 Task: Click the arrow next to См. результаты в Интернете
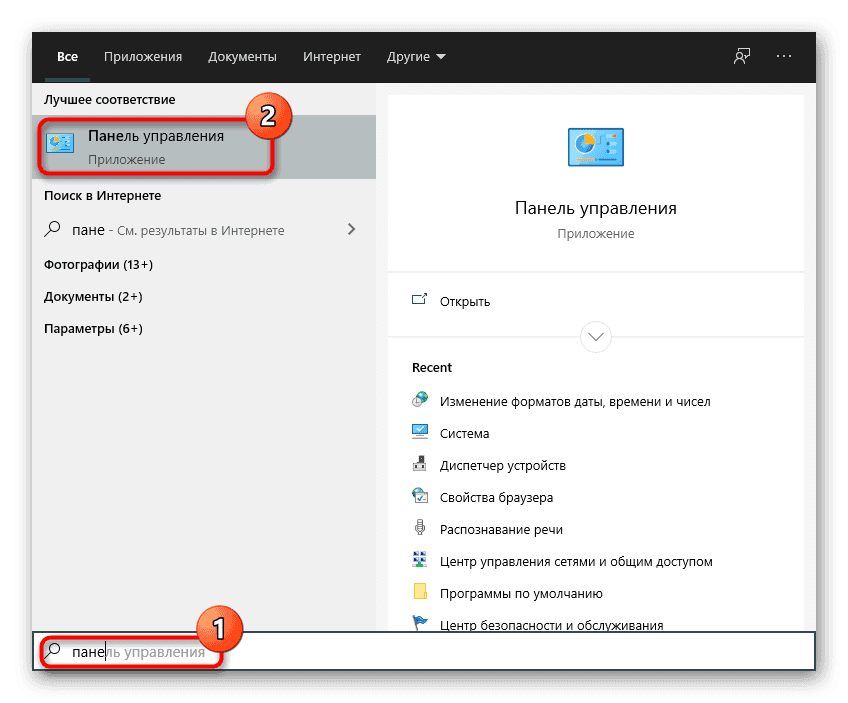click(x=351, y=228)
